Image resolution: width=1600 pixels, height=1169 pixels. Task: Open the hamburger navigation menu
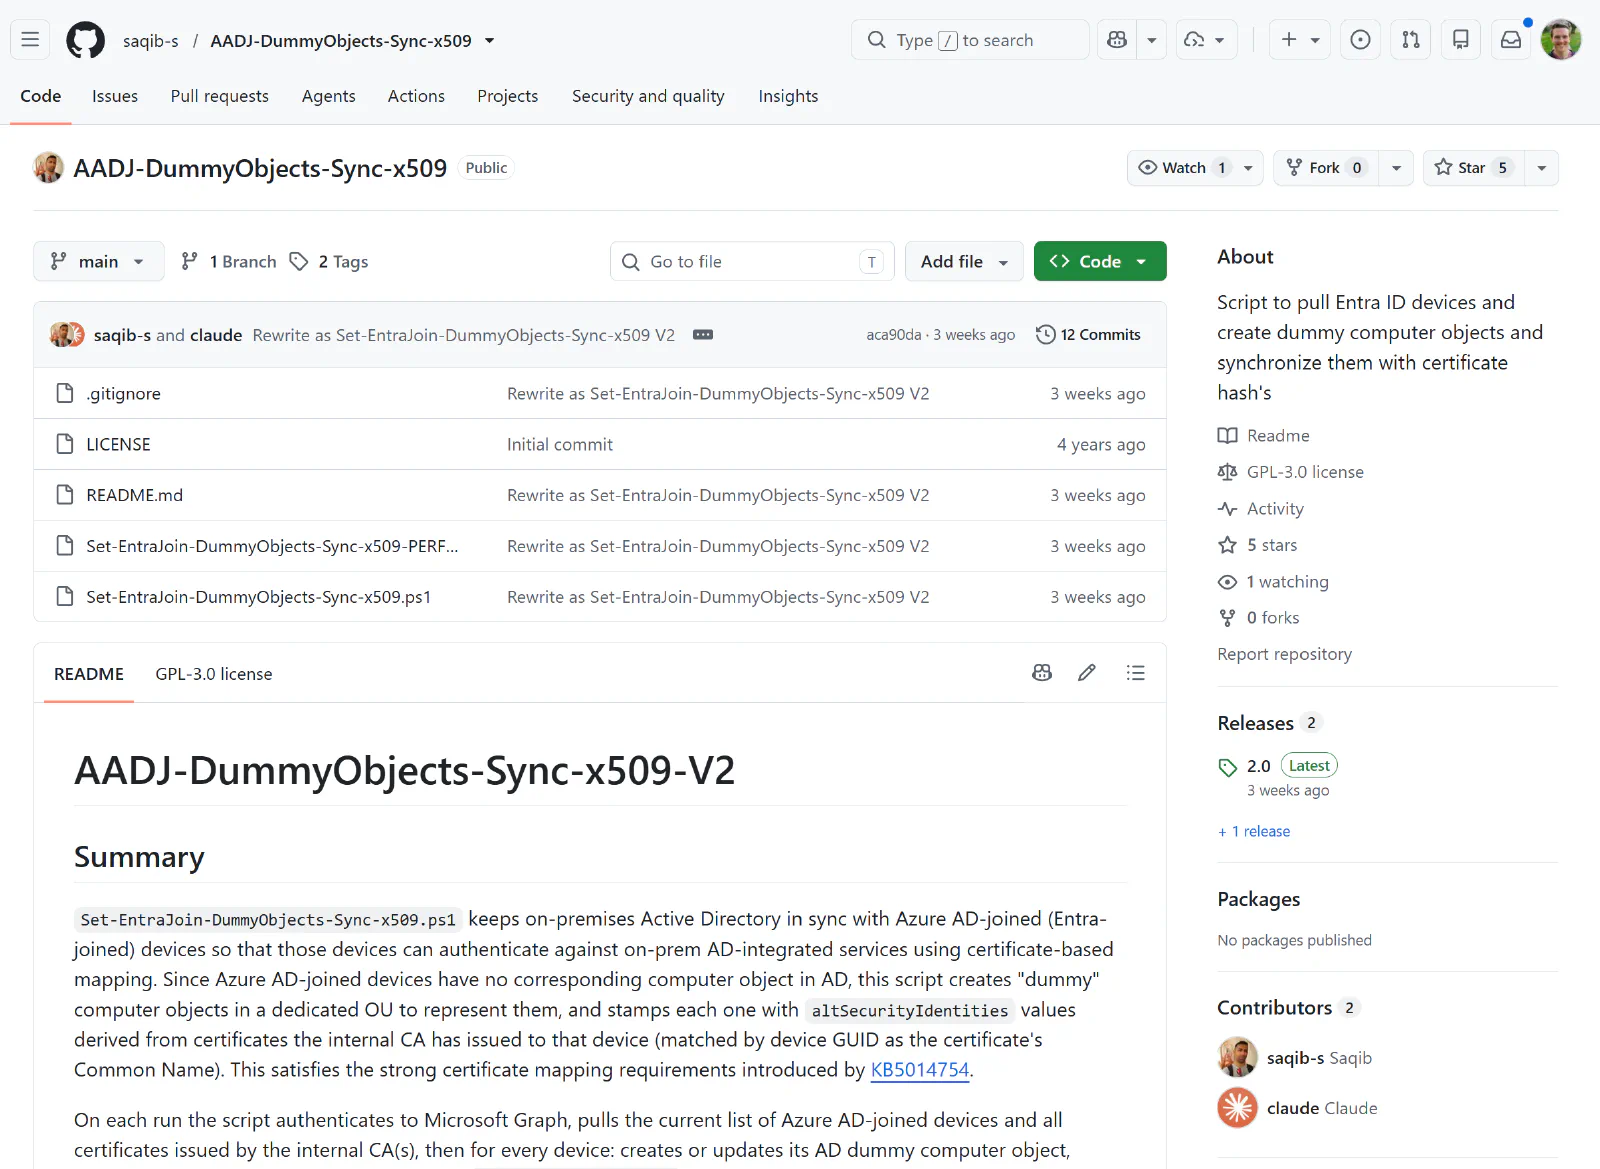point(30,40)
